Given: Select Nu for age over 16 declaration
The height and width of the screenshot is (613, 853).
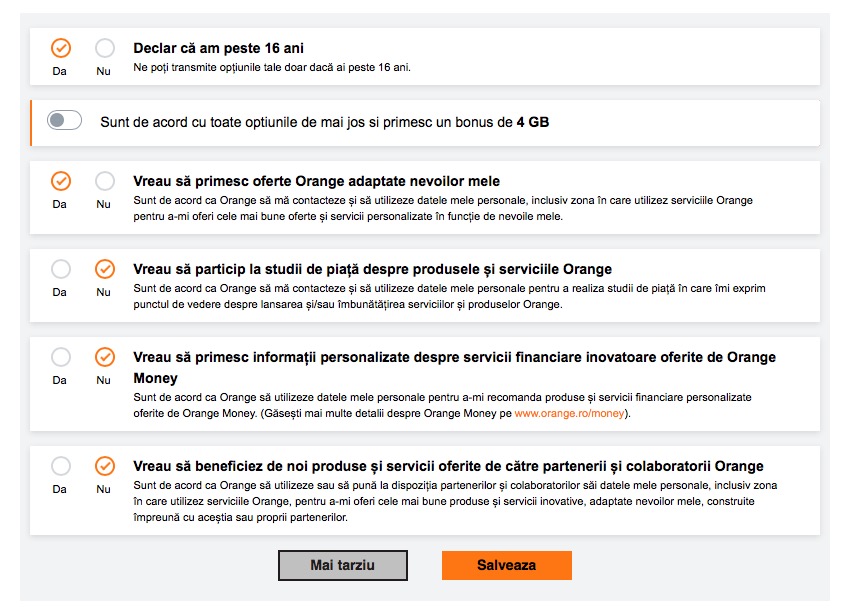Looking at the screenshot, I should (x=104, y=48).
